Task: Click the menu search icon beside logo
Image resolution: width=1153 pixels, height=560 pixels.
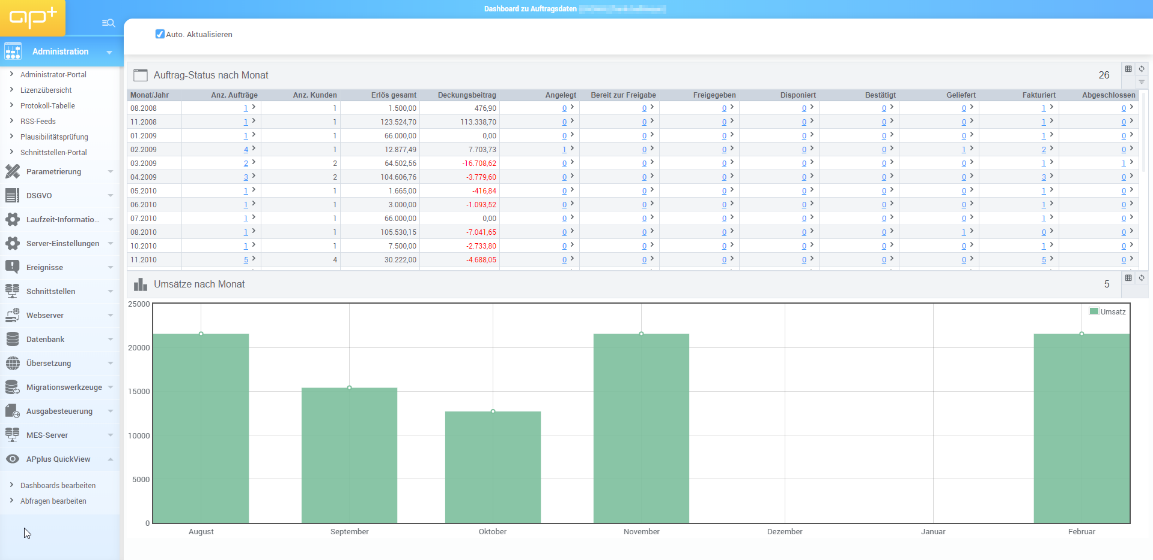Action: [108, 22]
